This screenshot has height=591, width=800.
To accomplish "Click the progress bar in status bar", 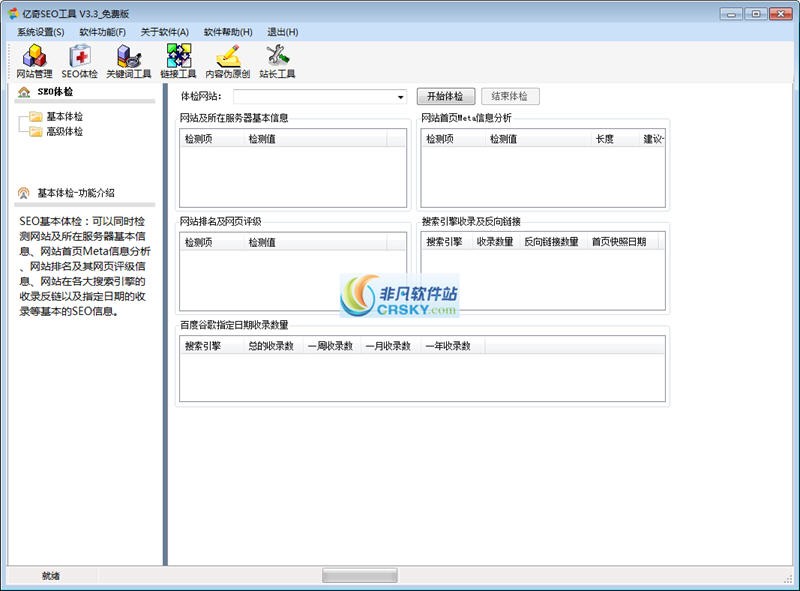I will (x=360, y=576).
